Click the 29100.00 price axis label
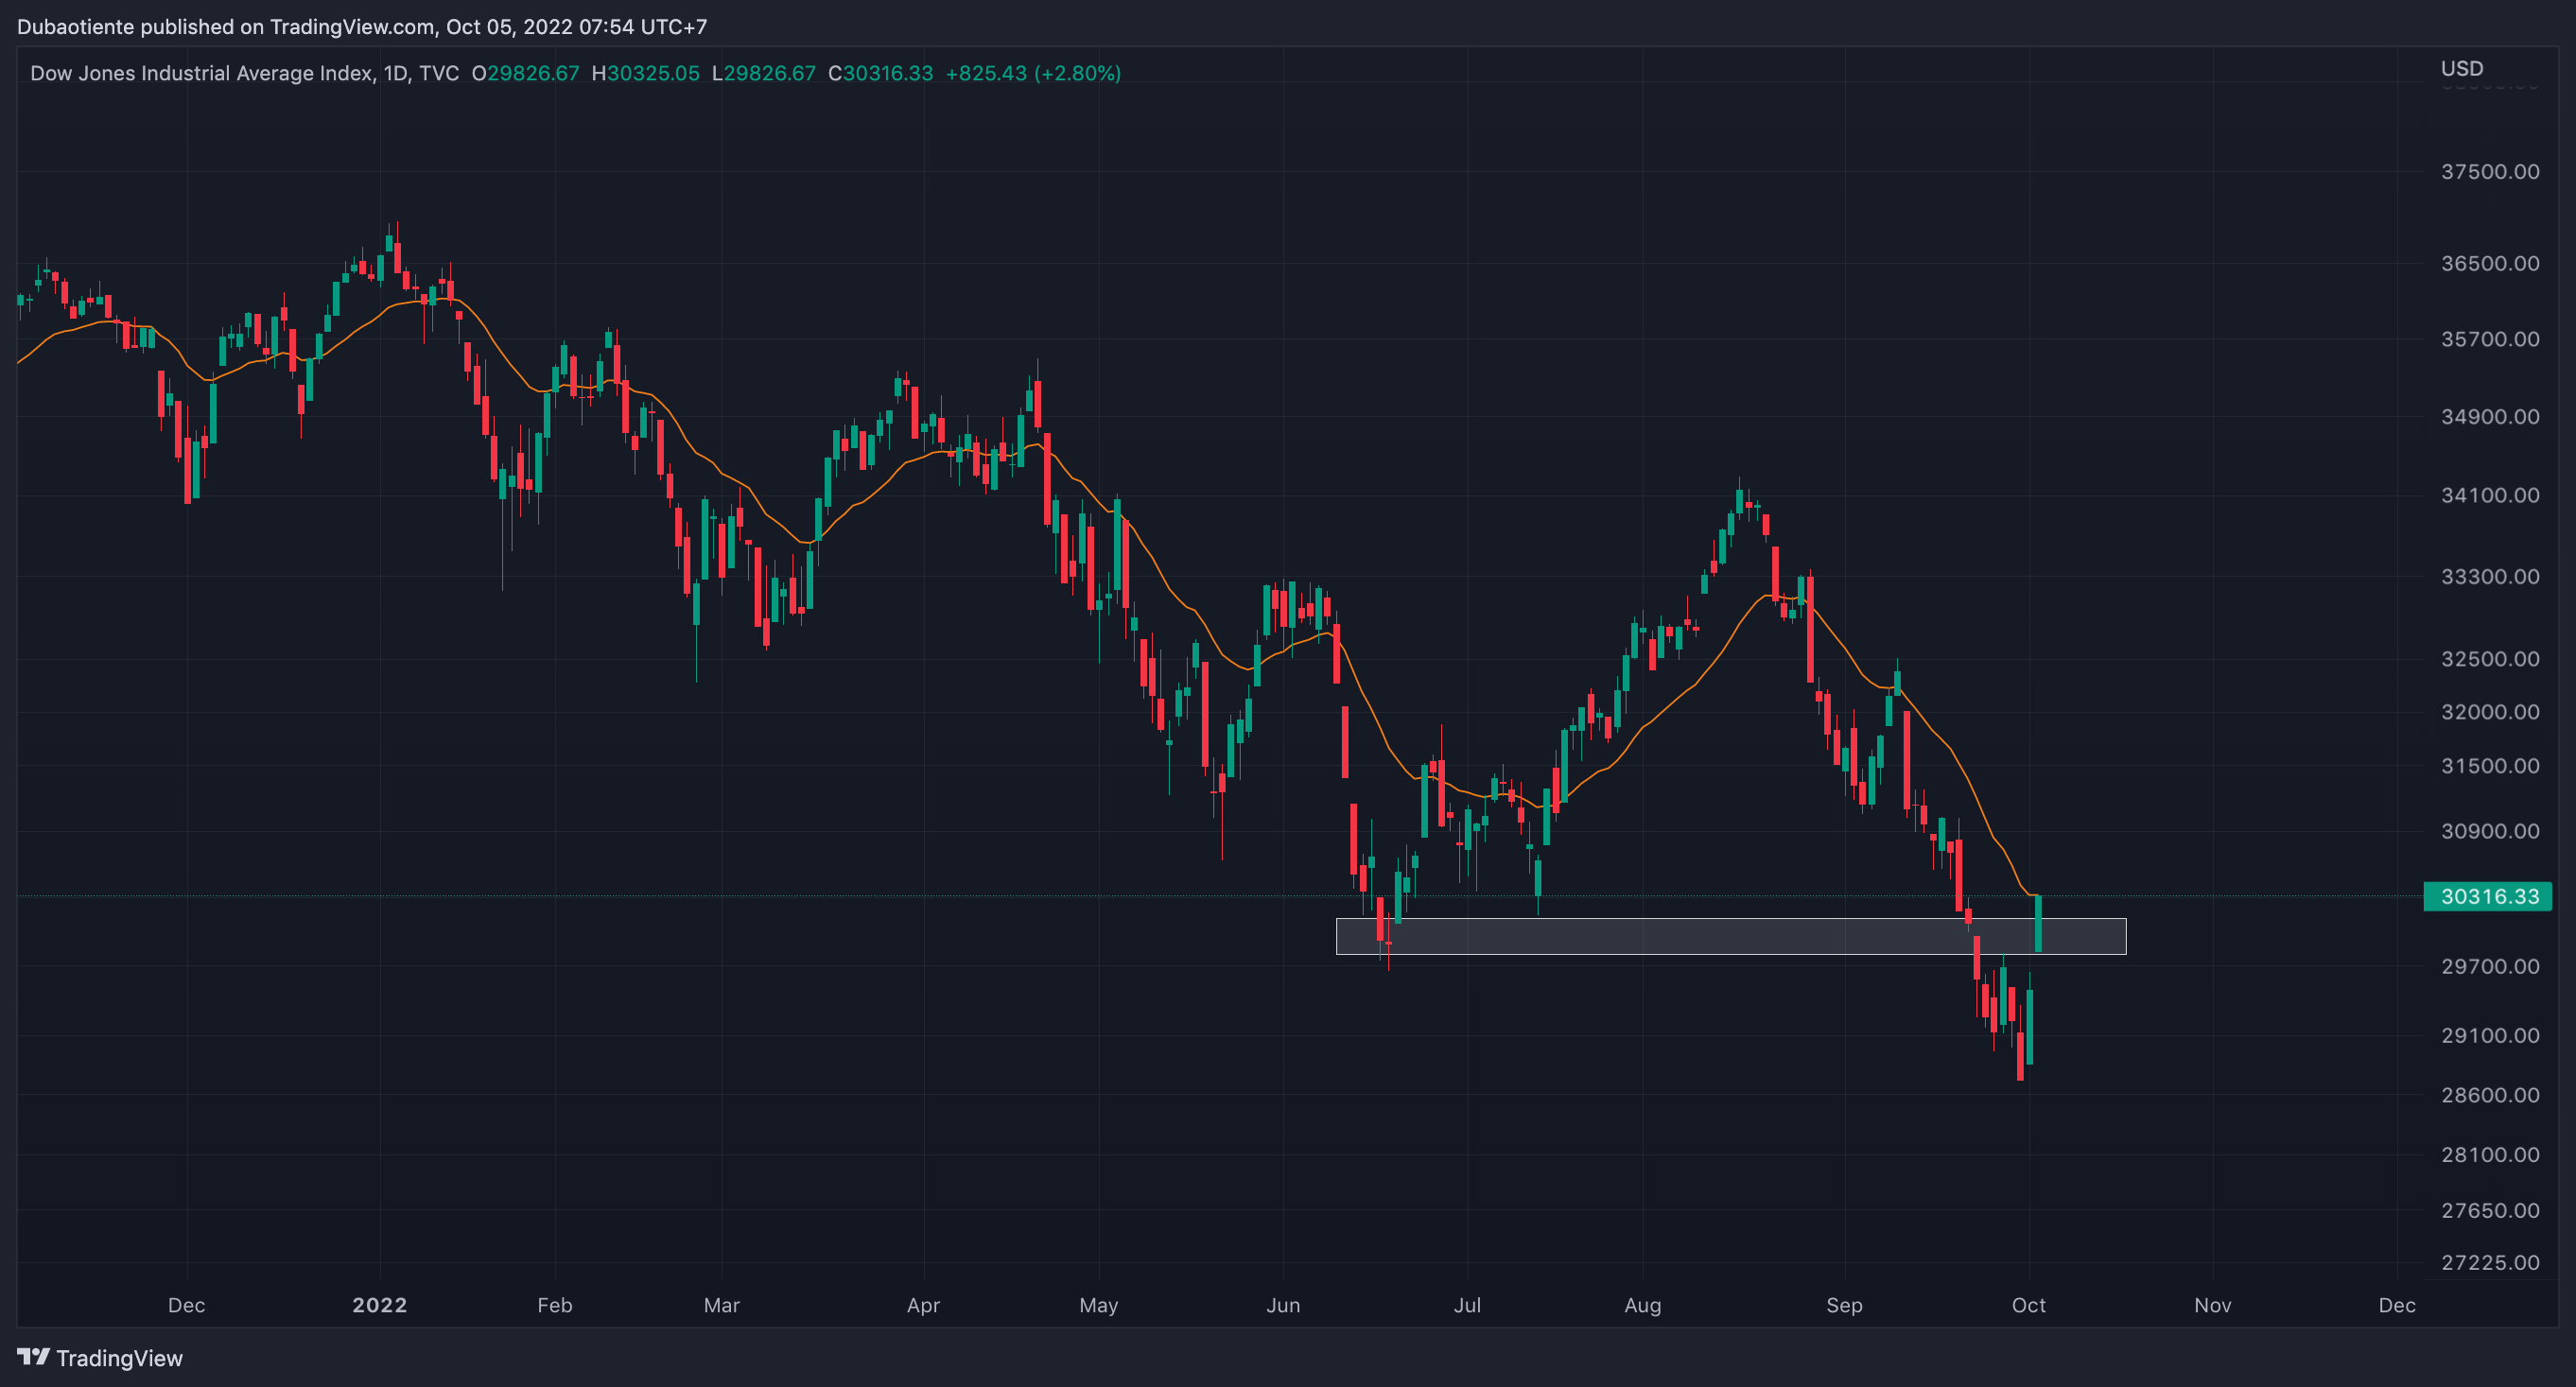Viewport: 2576px width, 1387px height. pyautogui.click(x=2490, y=1035)
